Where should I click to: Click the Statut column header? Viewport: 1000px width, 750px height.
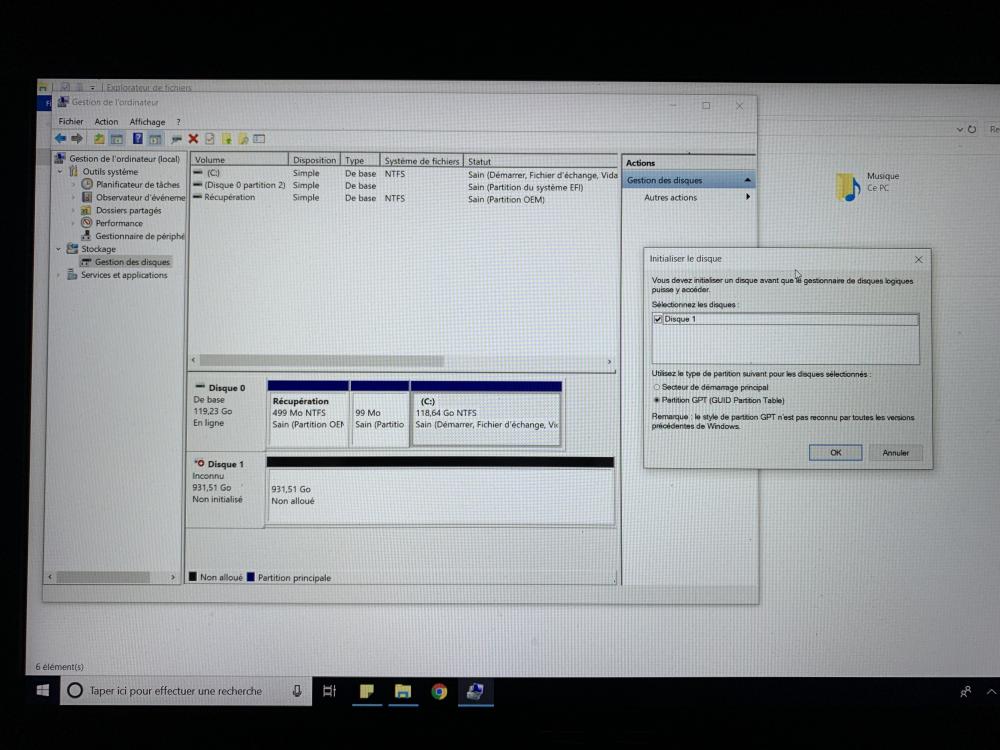click(541, 161)
